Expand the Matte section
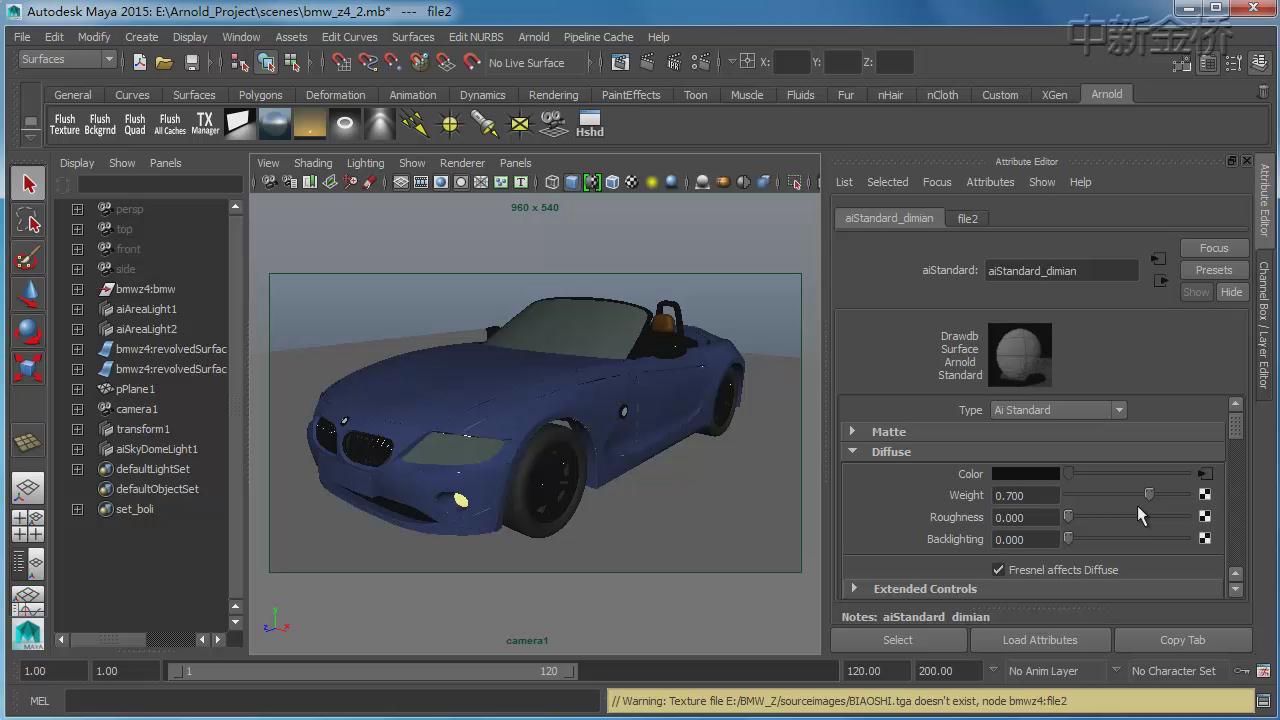Screen dimensions: 1280x720 coord(853,431)
